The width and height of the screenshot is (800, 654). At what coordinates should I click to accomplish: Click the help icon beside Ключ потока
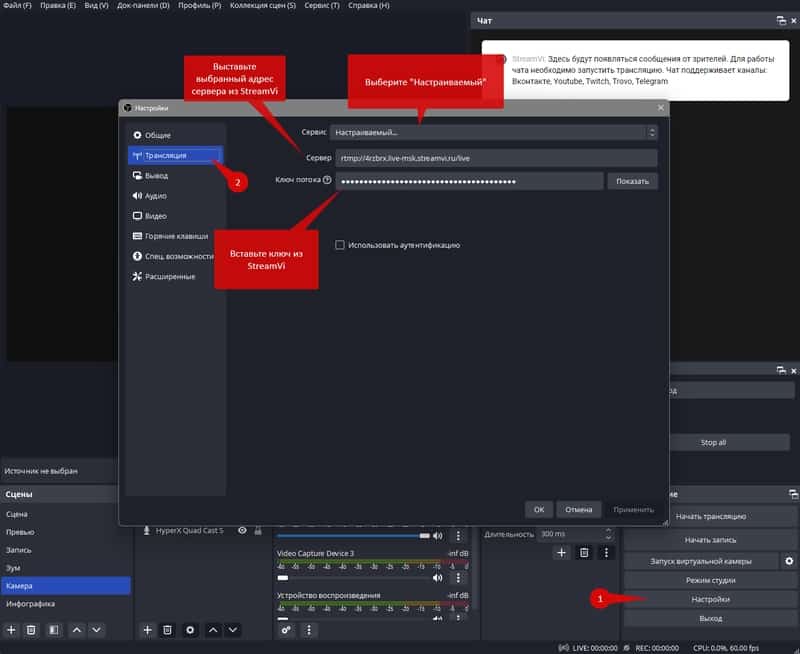tap(327, 180)
